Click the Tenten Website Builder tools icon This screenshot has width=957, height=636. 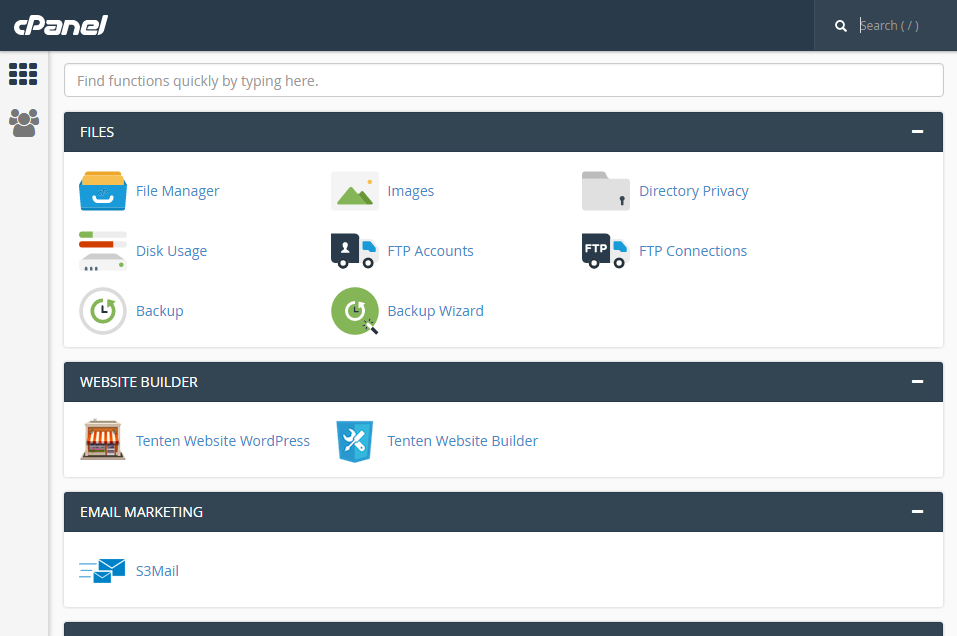[x=355, y=441]
